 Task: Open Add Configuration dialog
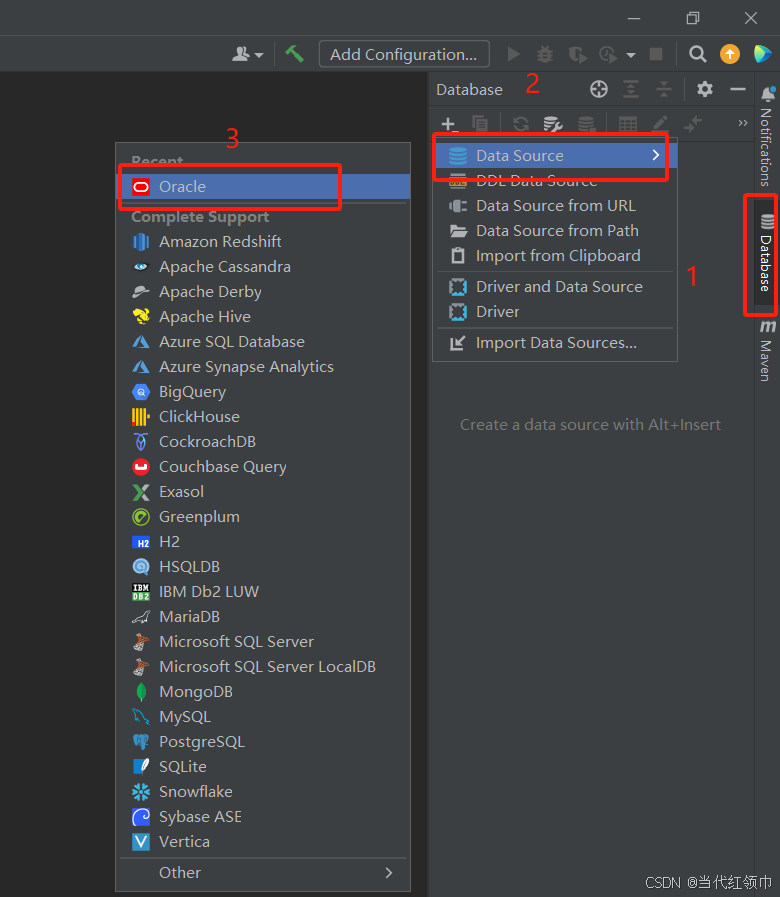tap(404, 54)
